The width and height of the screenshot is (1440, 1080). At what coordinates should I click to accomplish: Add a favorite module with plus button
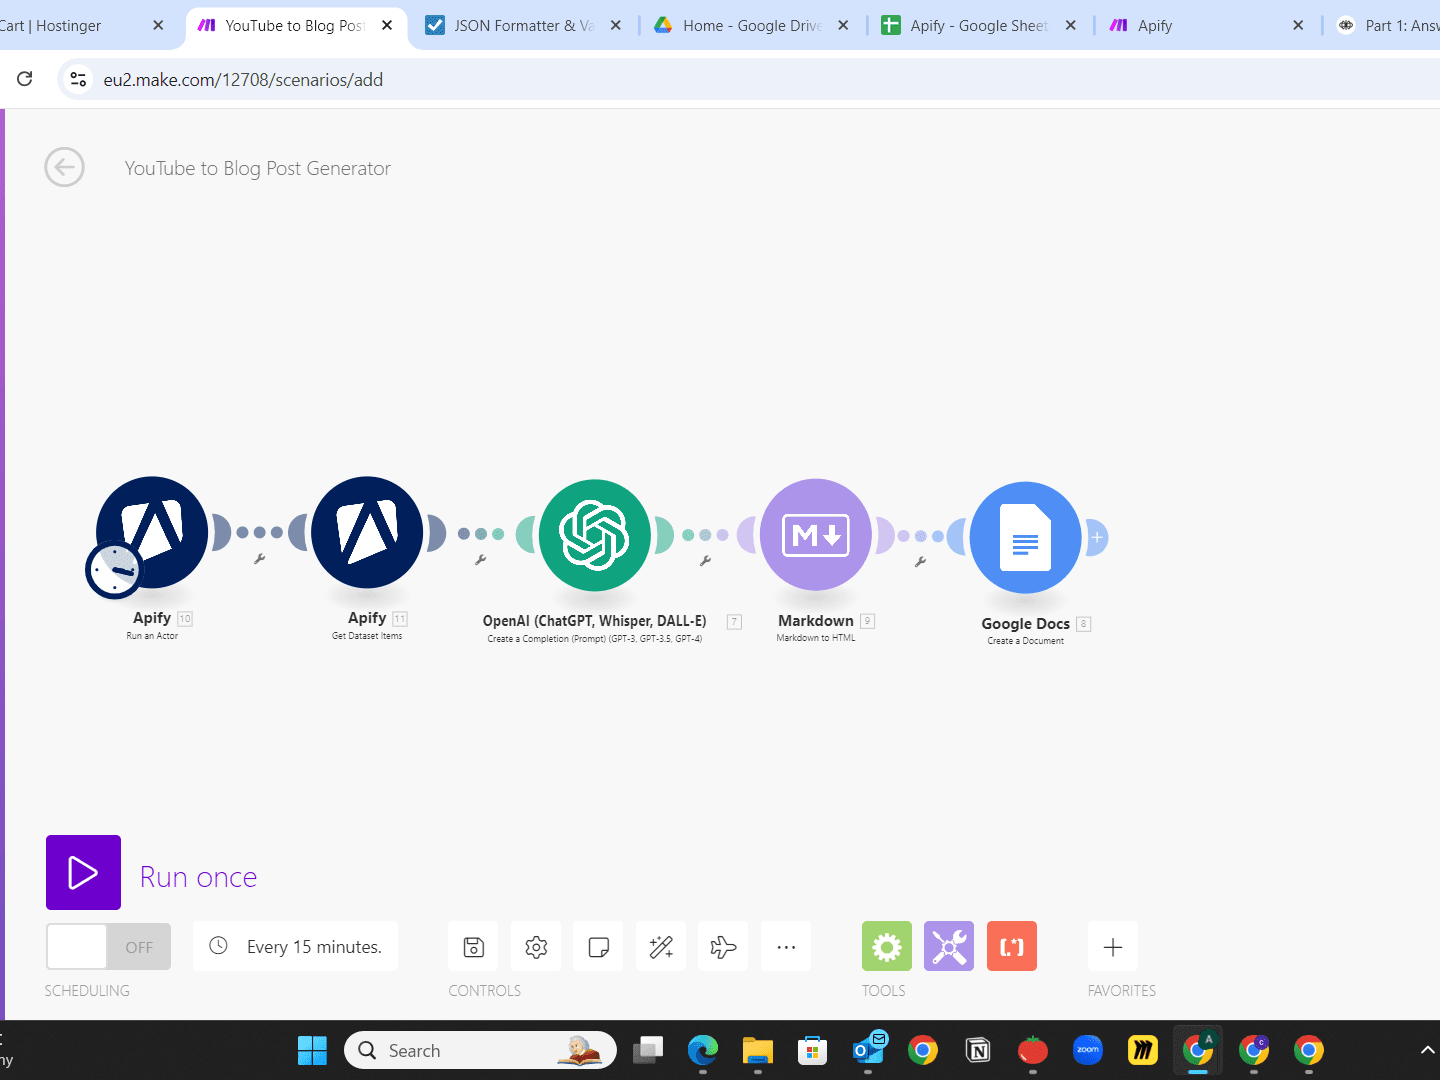tap(1113, 946)
